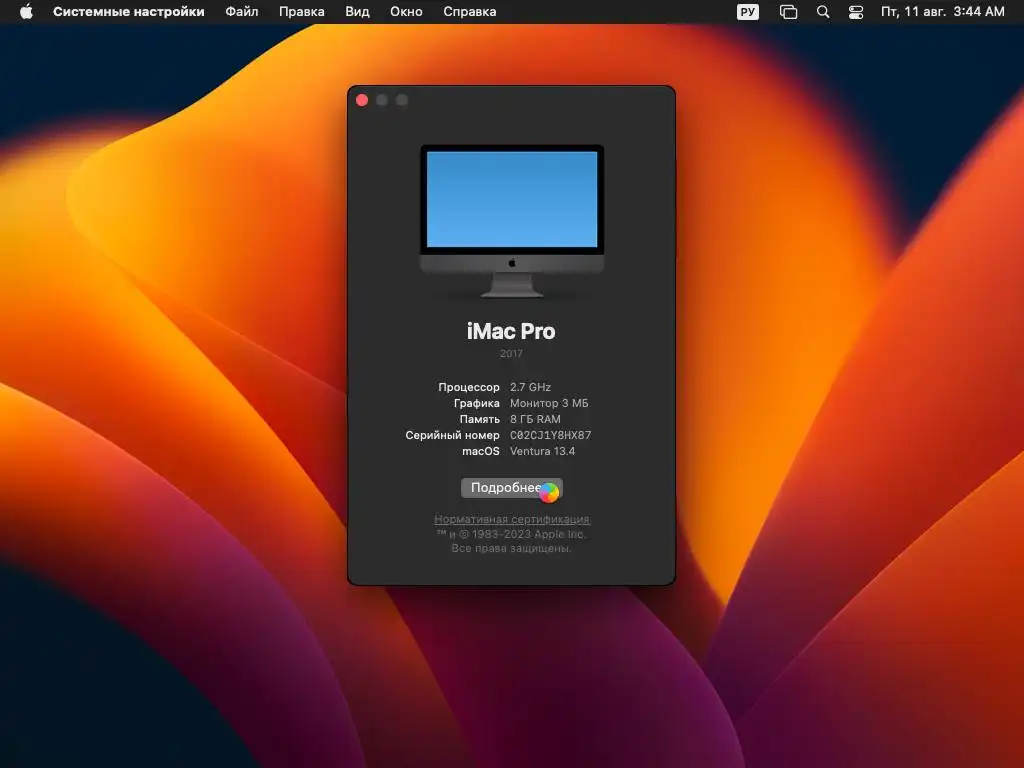Click the memory value 8 ГБ RAM
This screenshot has width=1024, height=768.
click(x=536, y=419)
